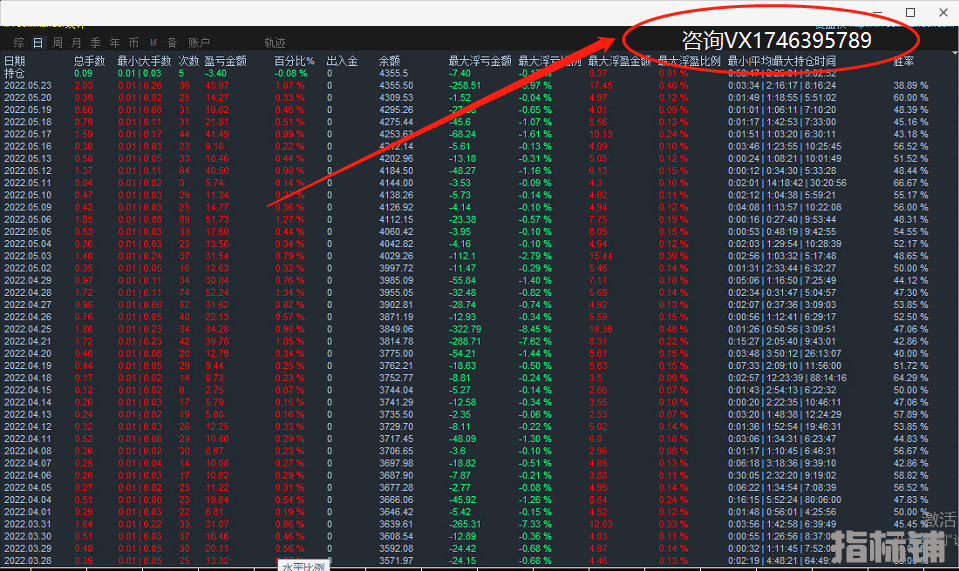Minimize the statistics window
959x571 pixels.
(x=877, y=12)
